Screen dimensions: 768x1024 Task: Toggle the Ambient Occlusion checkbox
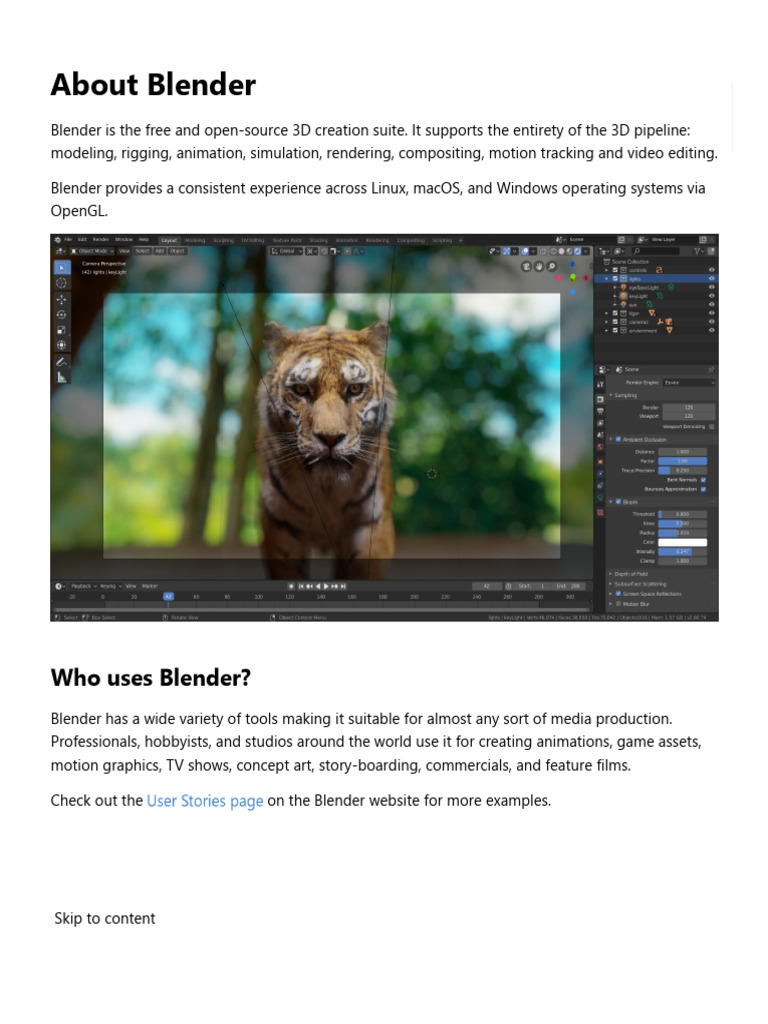tap(618, 439)
